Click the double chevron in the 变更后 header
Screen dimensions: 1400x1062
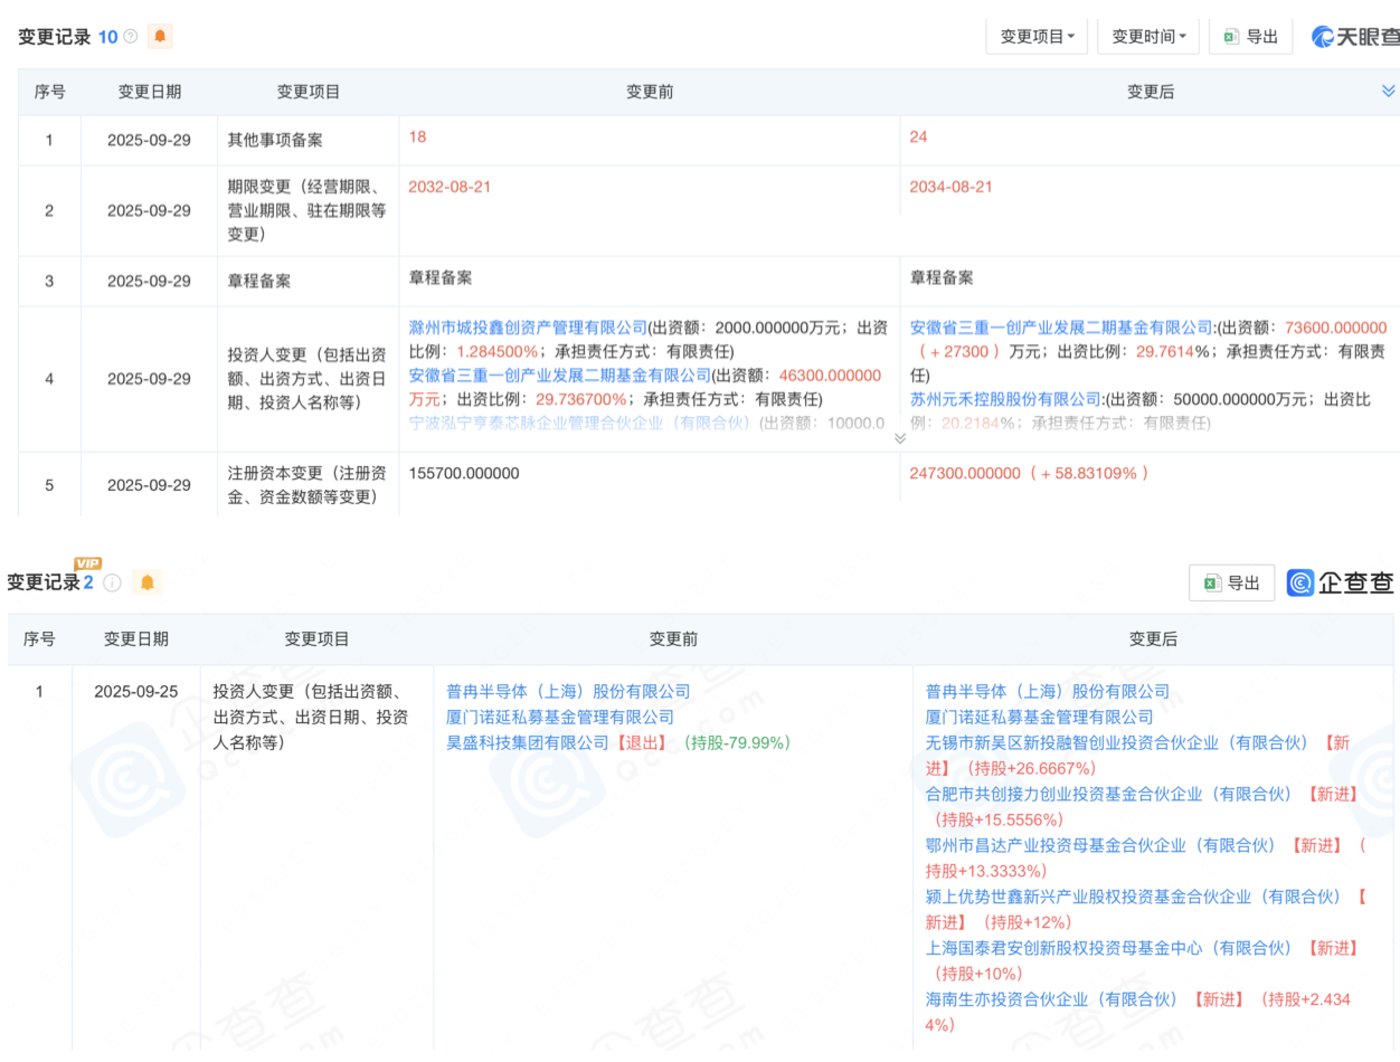(x=1388, y=91)
